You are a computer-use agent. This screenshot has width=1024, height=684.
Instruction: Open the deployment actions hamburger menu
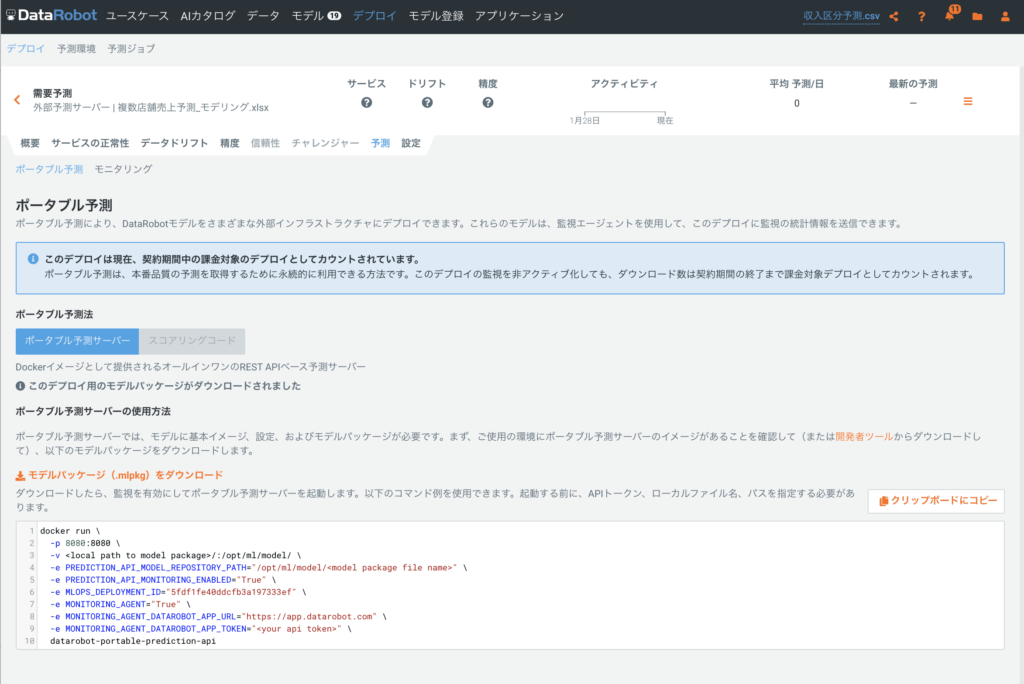[x=968, y=101]
